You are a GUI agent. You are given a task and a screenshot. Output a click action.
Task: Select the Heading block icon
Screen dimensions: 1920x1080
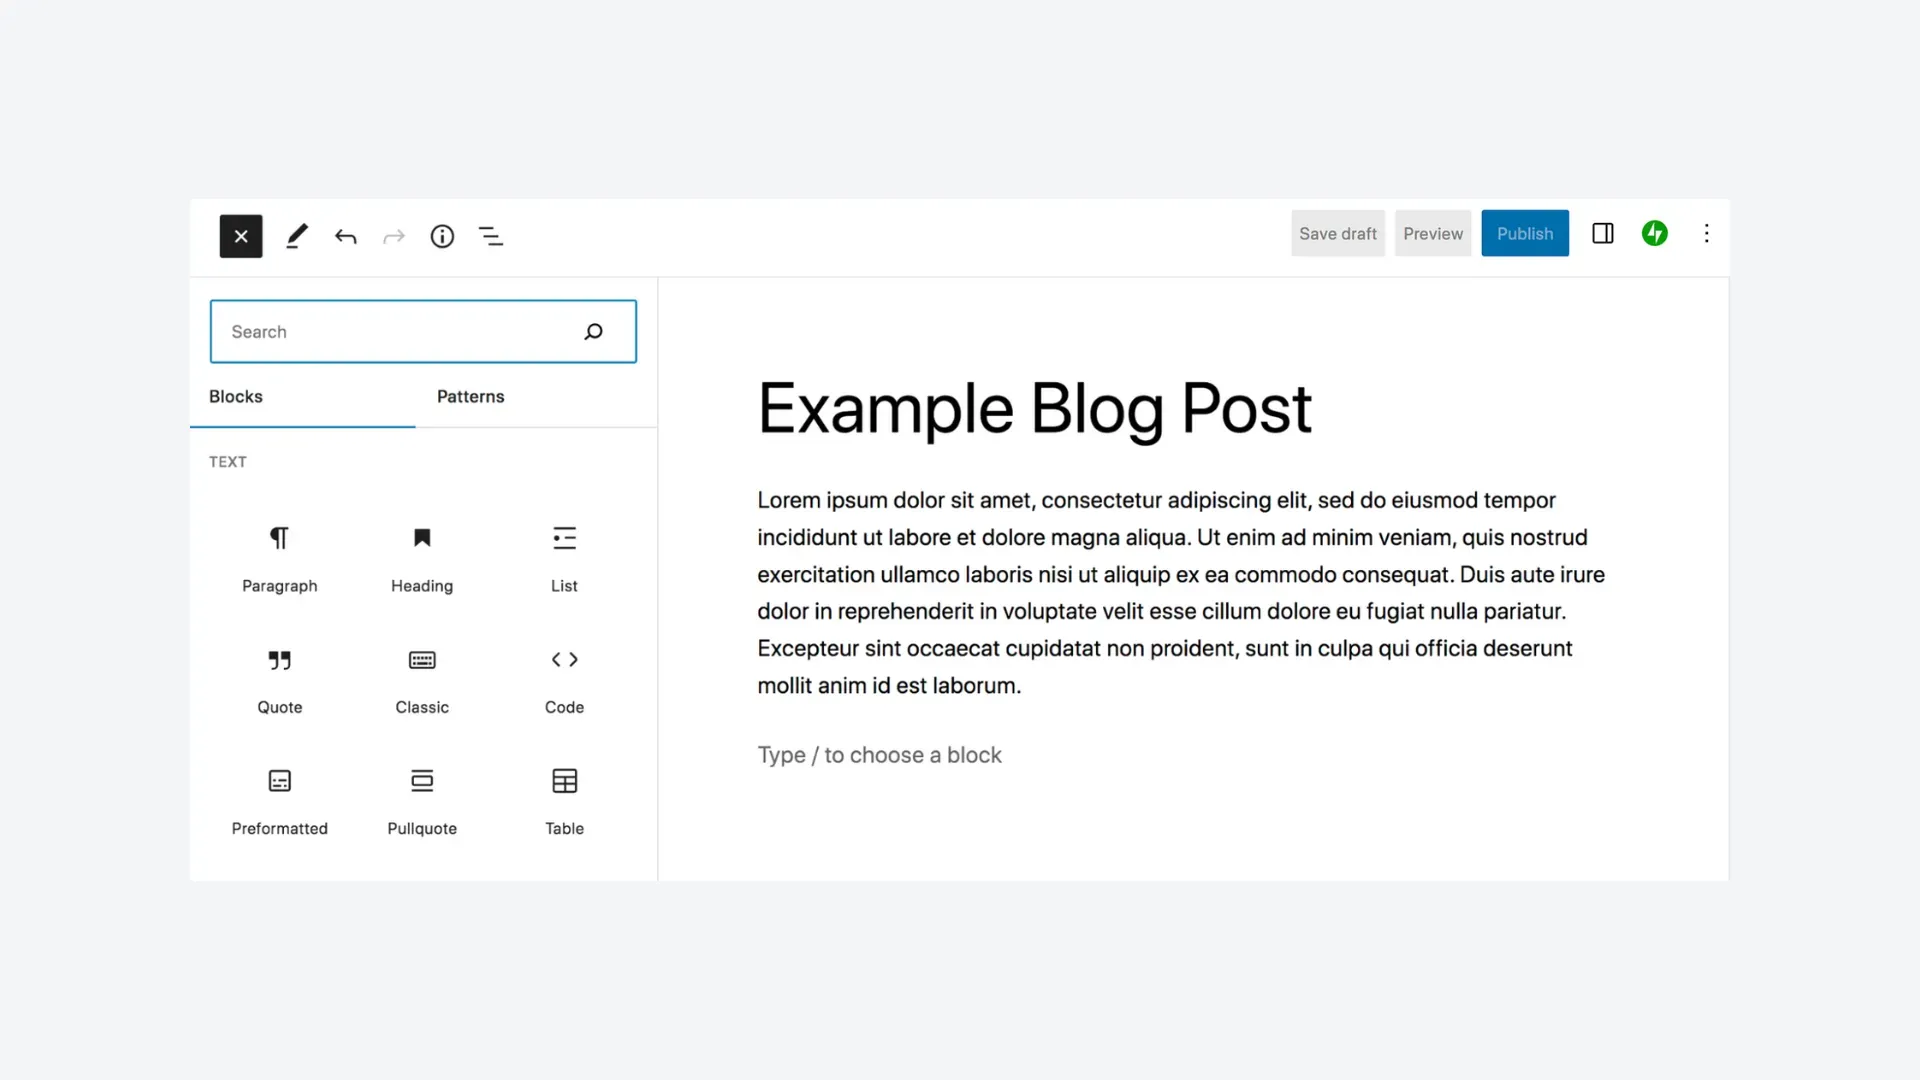[422, 537]
